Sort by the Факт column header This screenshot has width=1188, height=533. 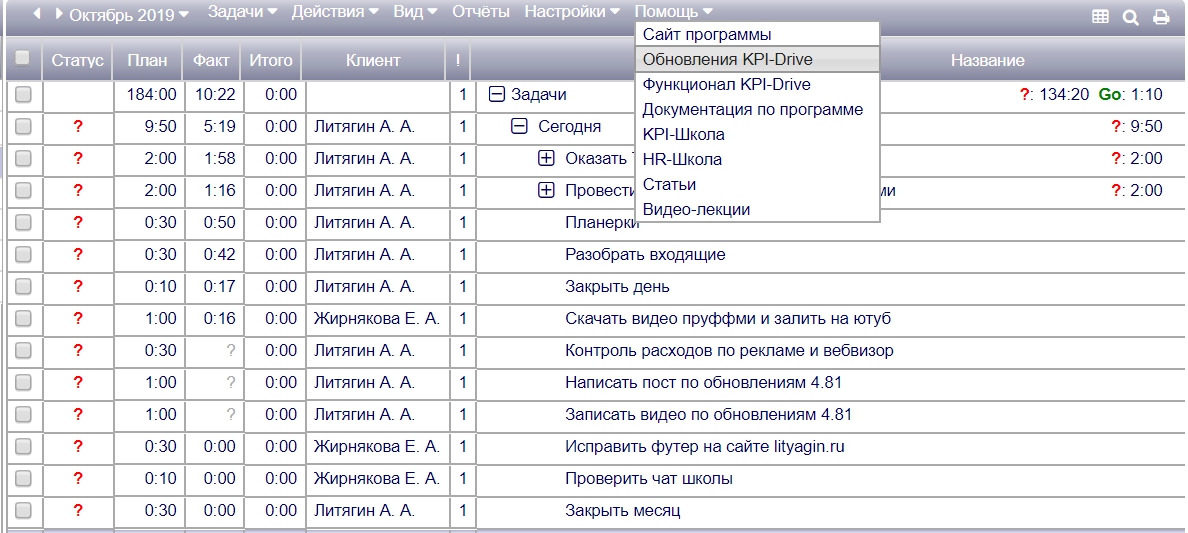211,60
